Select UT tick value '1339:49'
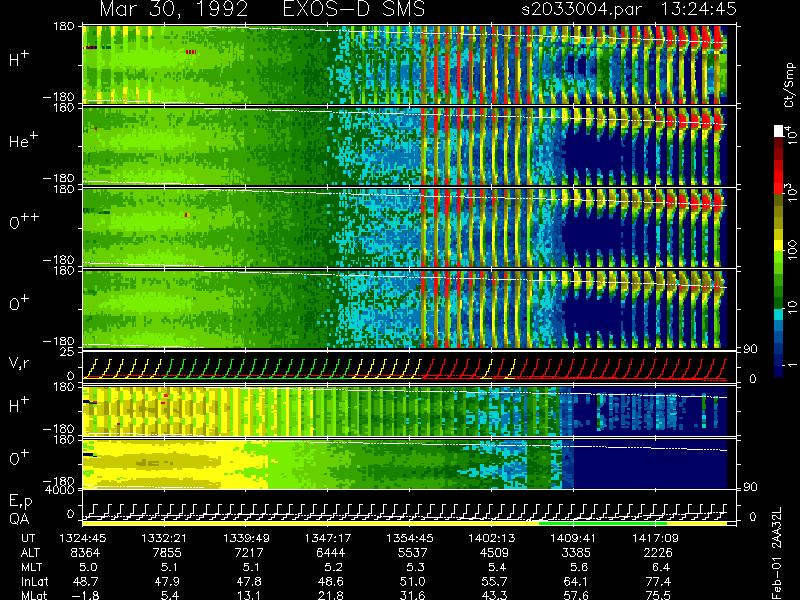Image resolution: width=800 pixels, height=600 pixels. tap(246, 538)
